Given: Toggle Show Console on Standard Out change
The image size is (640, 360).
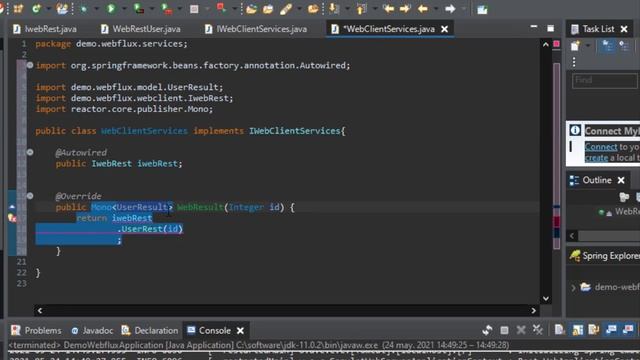Looking at the screenshot, I should (611, 330).
